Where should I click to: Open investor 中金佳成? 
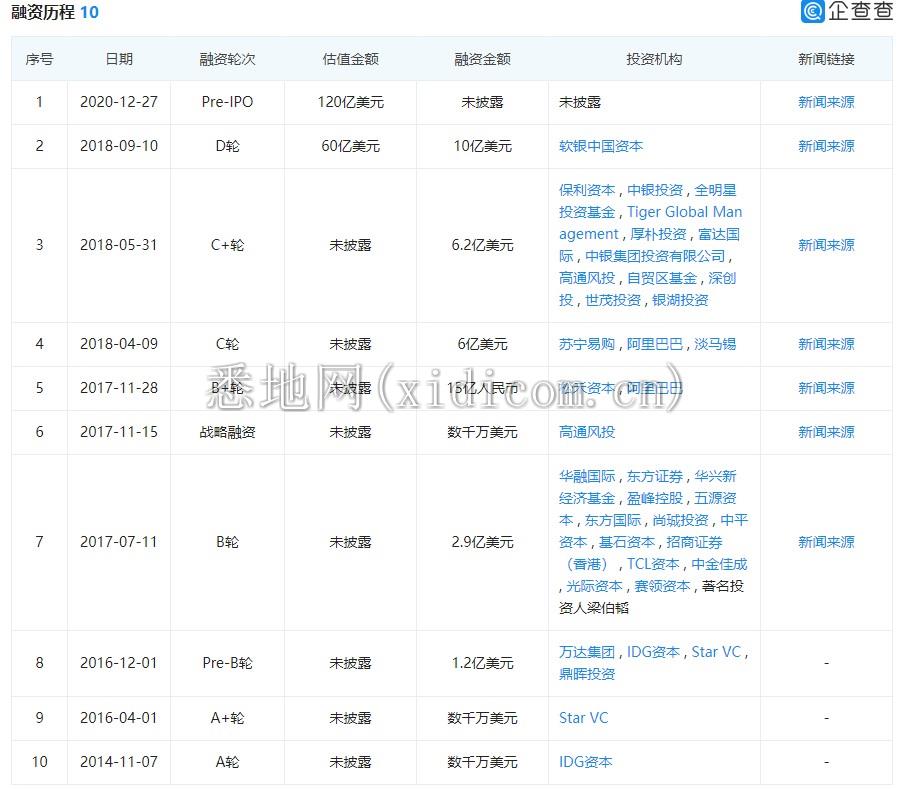pos(719,564)
